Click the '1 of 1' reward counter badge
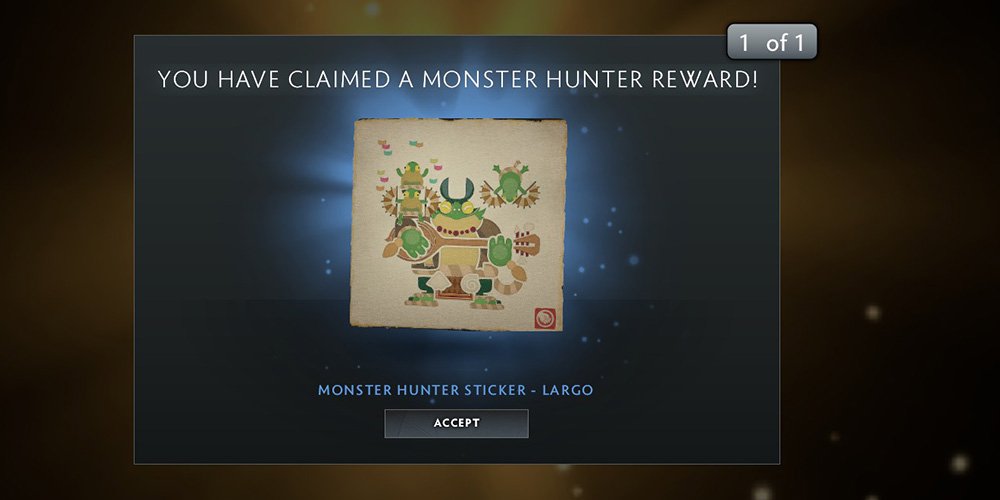The height and width of the screenshot is (500, 1000). 772,42
